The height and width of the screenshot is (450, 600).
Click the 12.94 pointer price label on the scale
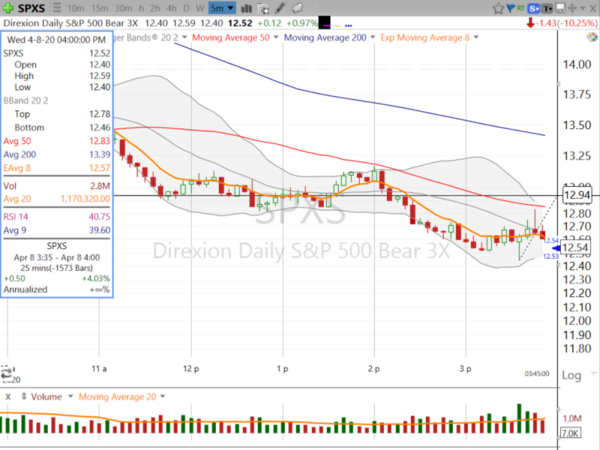click(x=577, y=195)
